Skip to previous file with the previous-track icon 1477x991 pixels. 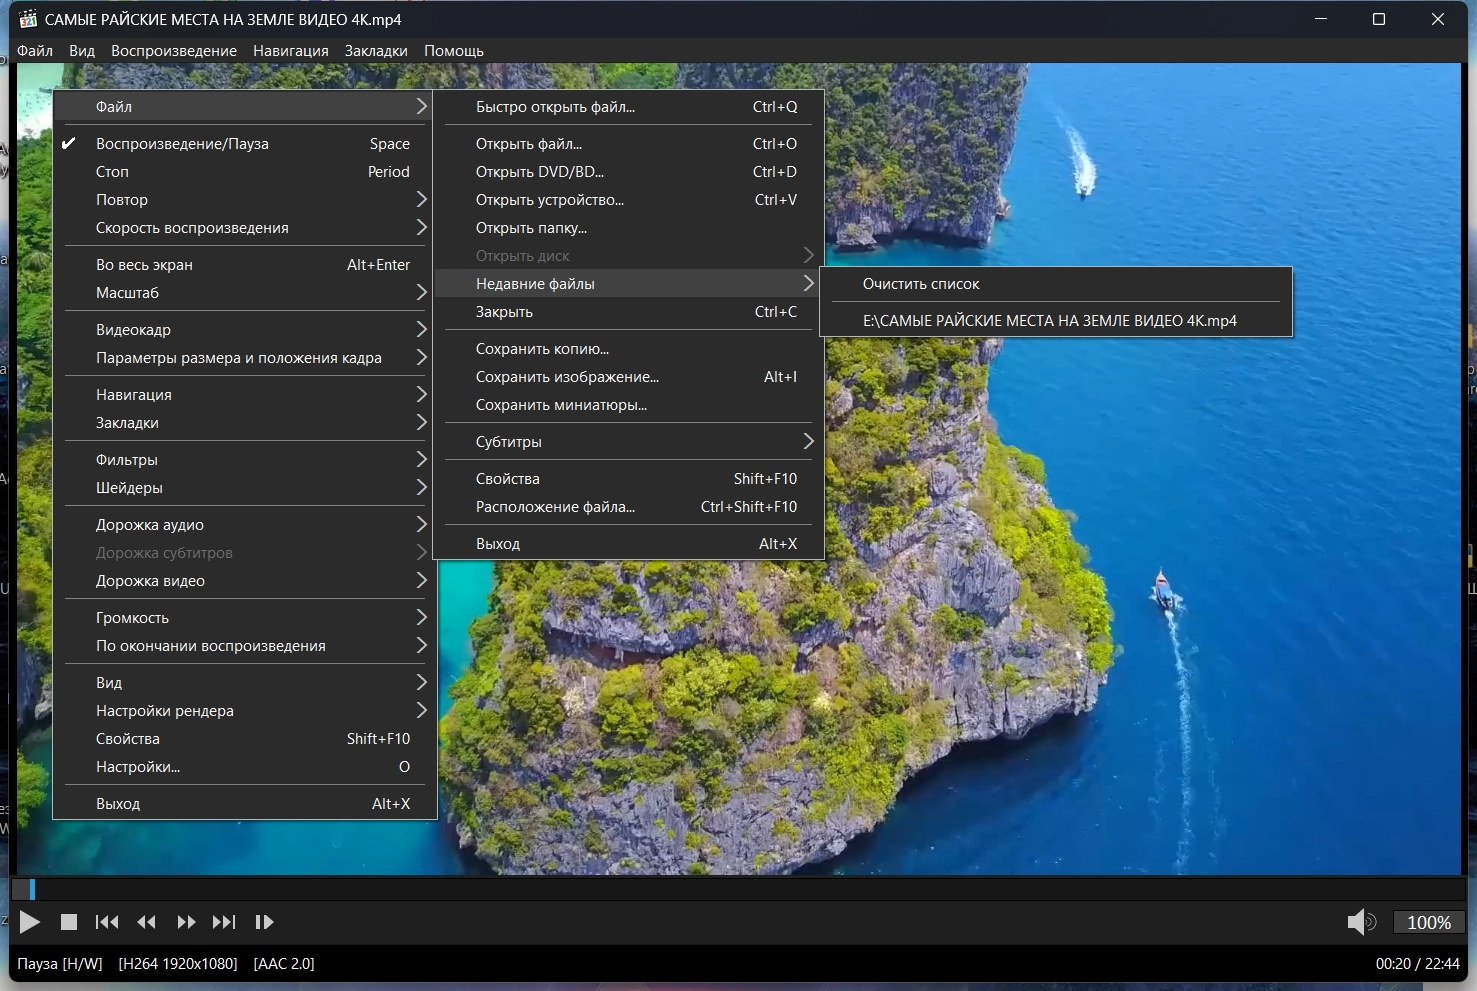[x=107, y=922]
